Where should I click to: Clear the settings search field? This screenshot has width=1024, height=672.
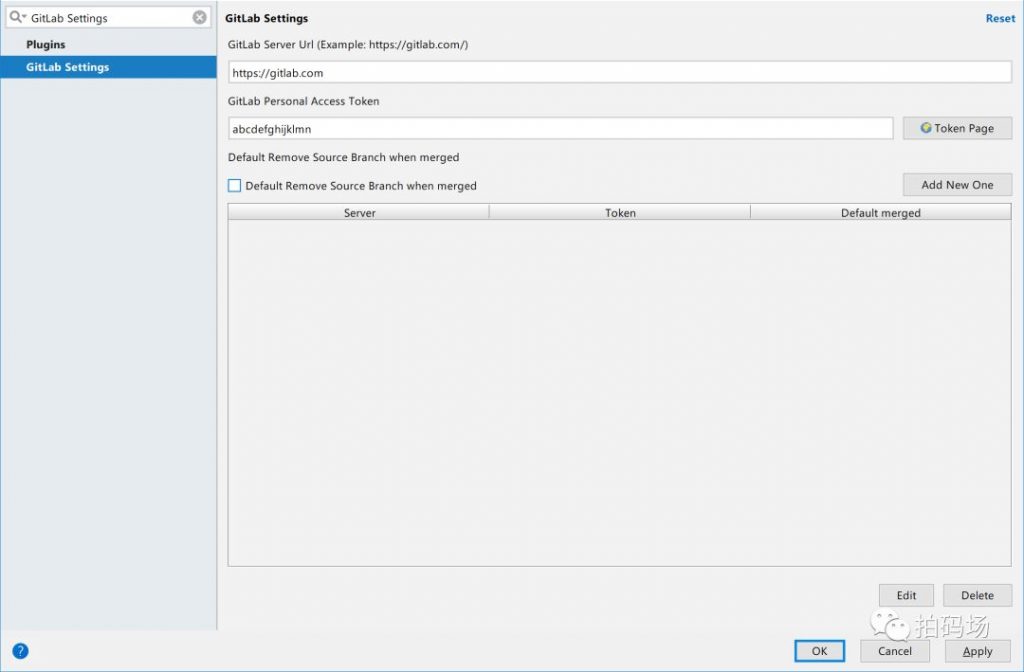[x=200, y=18]
